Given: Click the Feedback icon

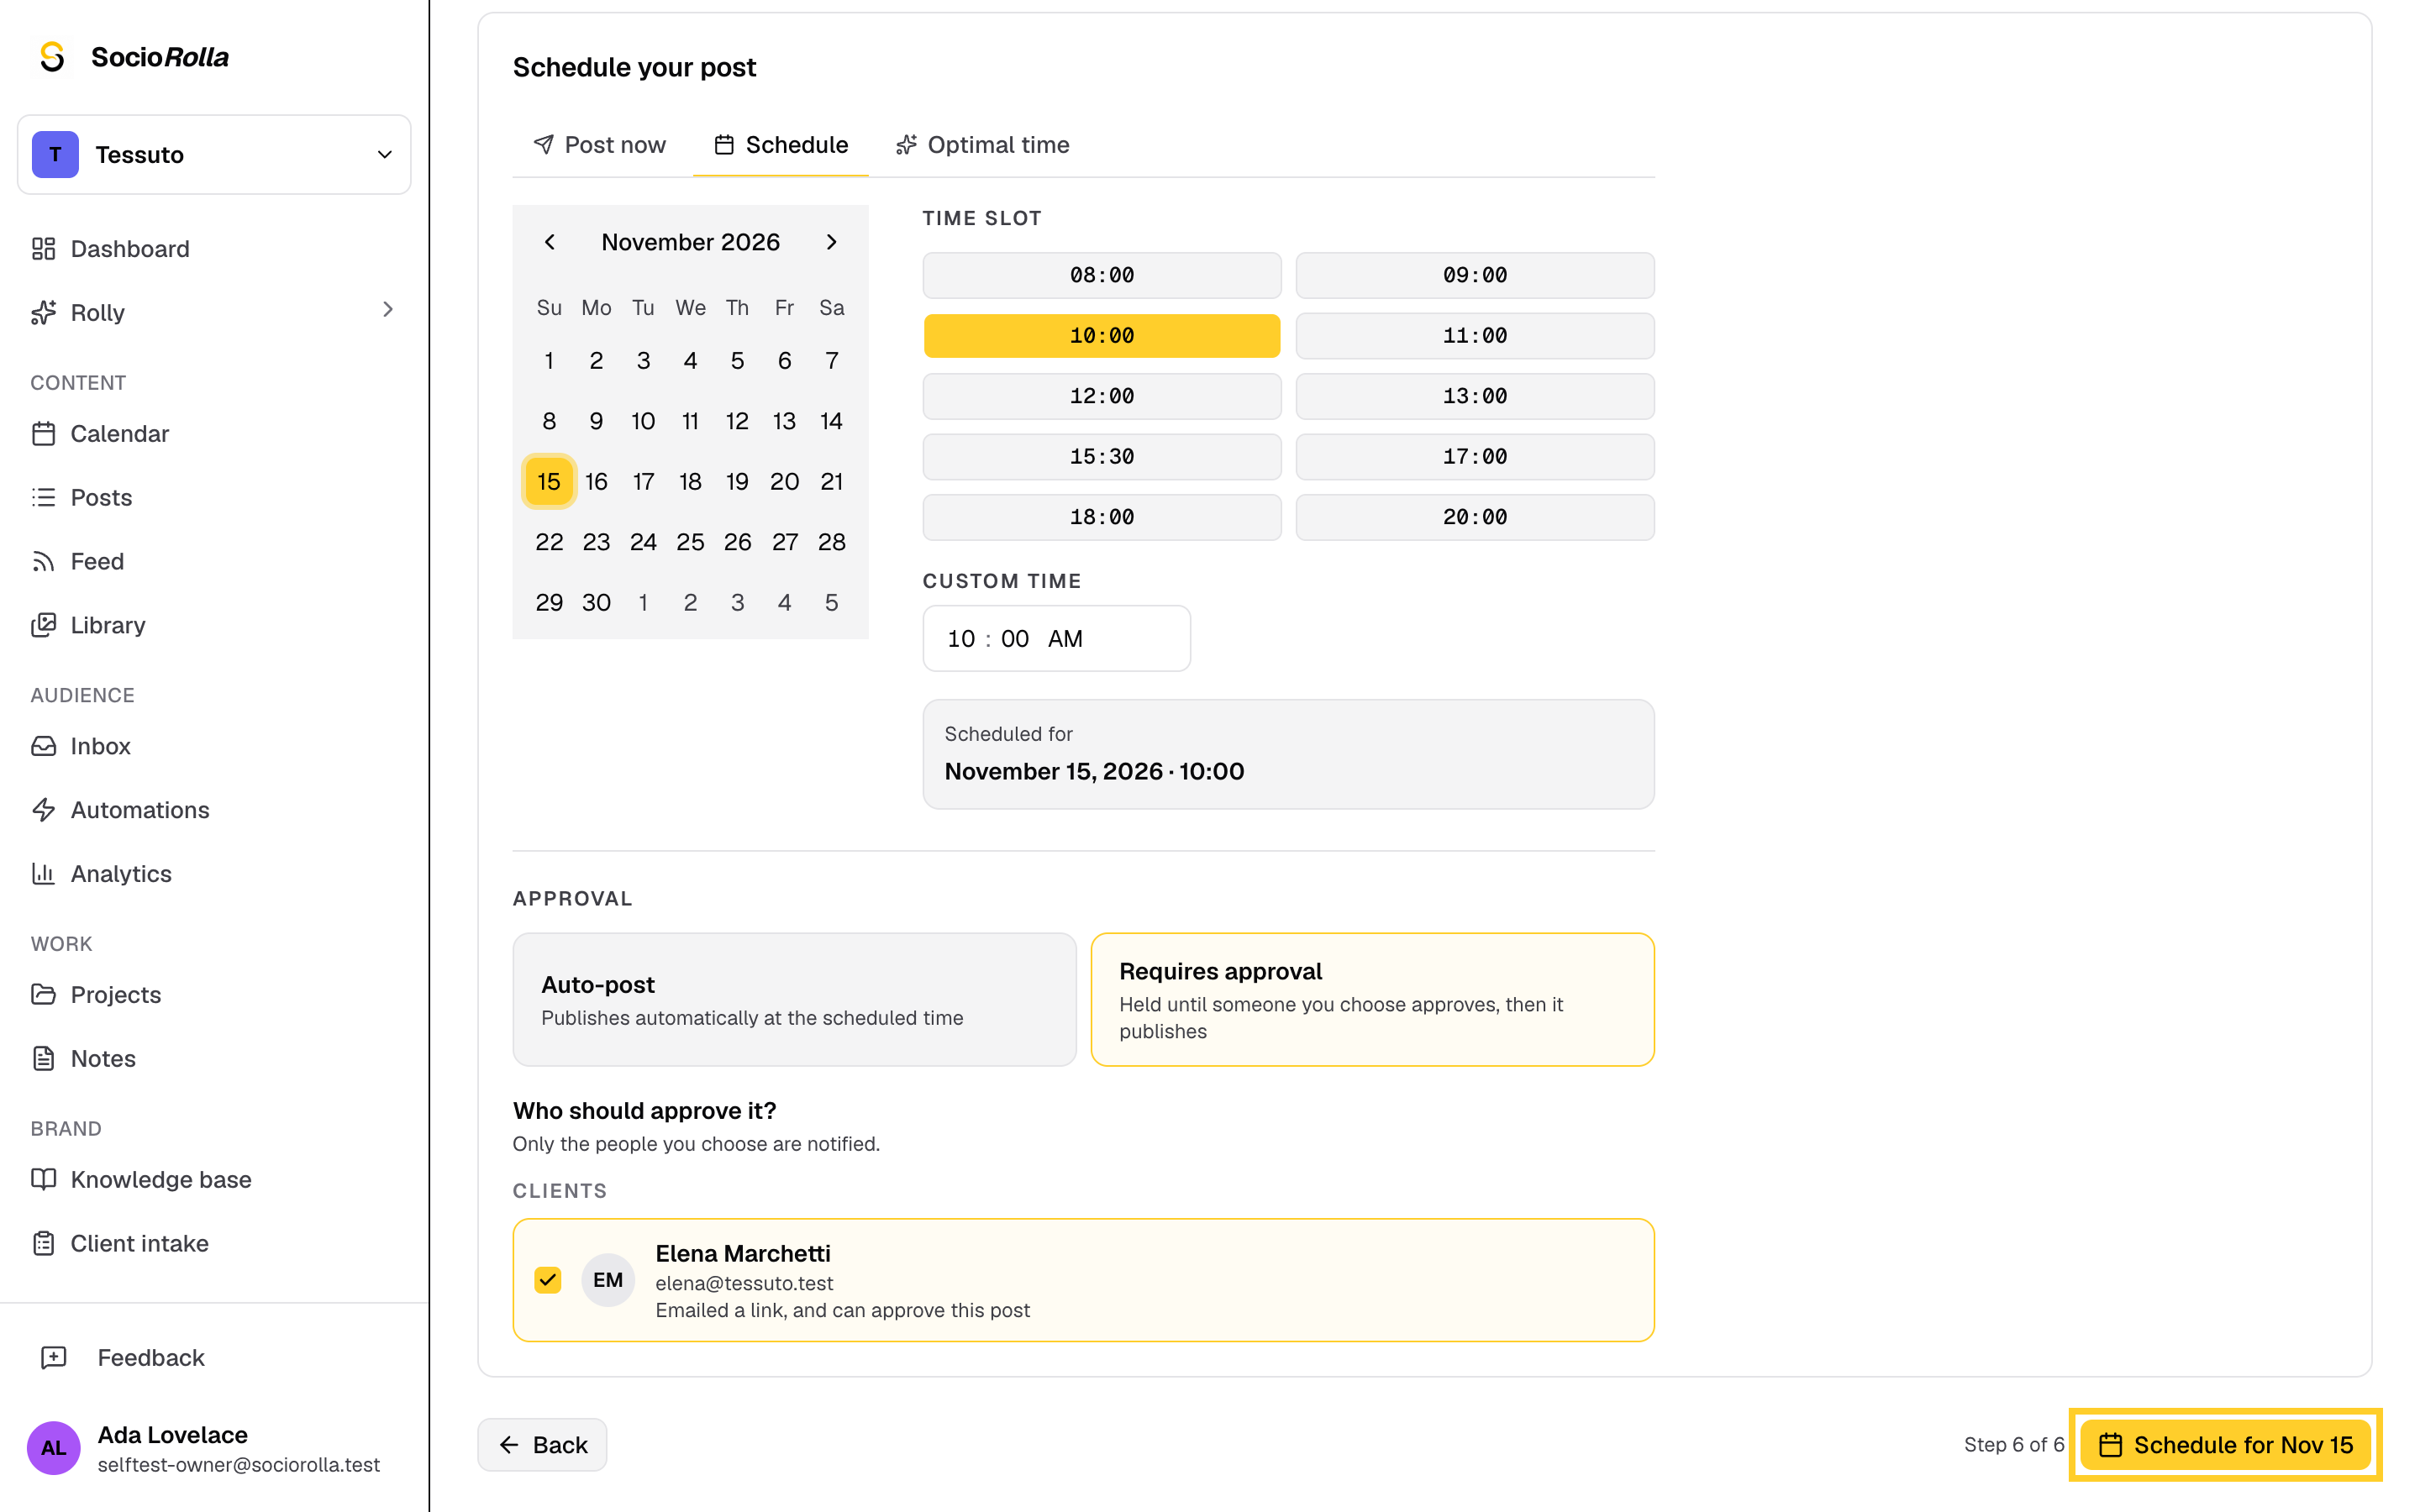Looking at the screenshot, I should [x=53, y=1358].
